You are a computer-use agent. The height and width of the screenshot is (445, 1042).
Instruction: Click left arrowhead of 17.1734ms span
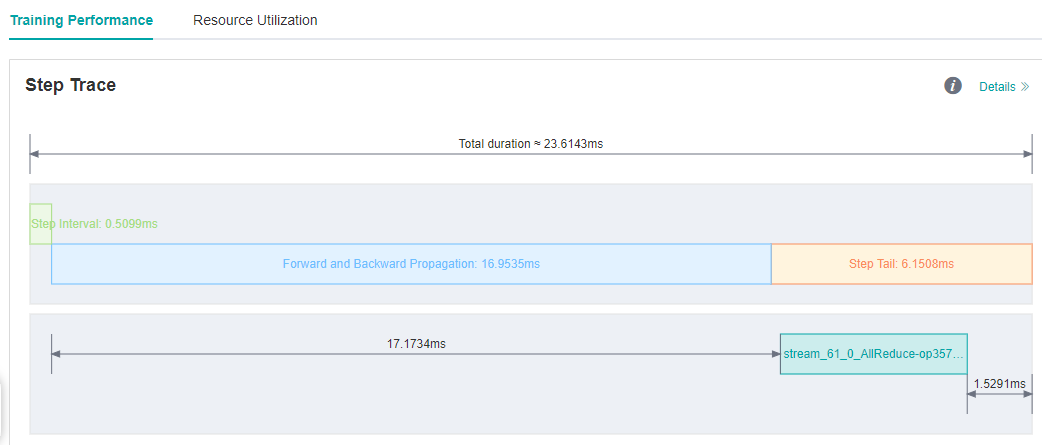click(x=56, y=354)
